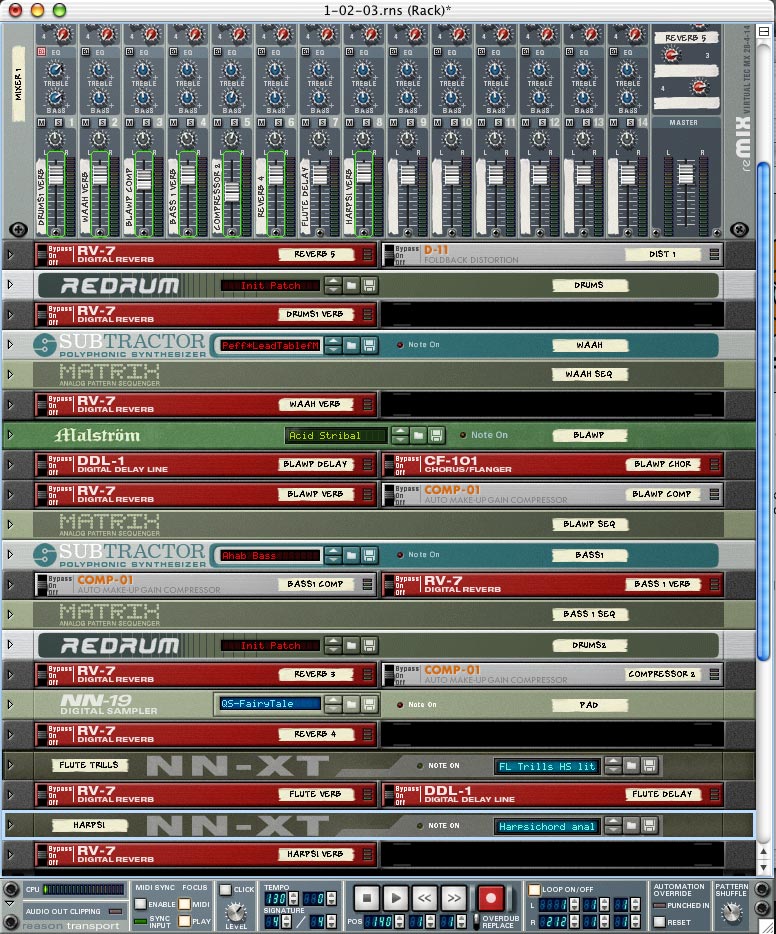This screenshot has height=934, width=776.
Task: Save the Ahab Bass patch
Action: [370, 556]
